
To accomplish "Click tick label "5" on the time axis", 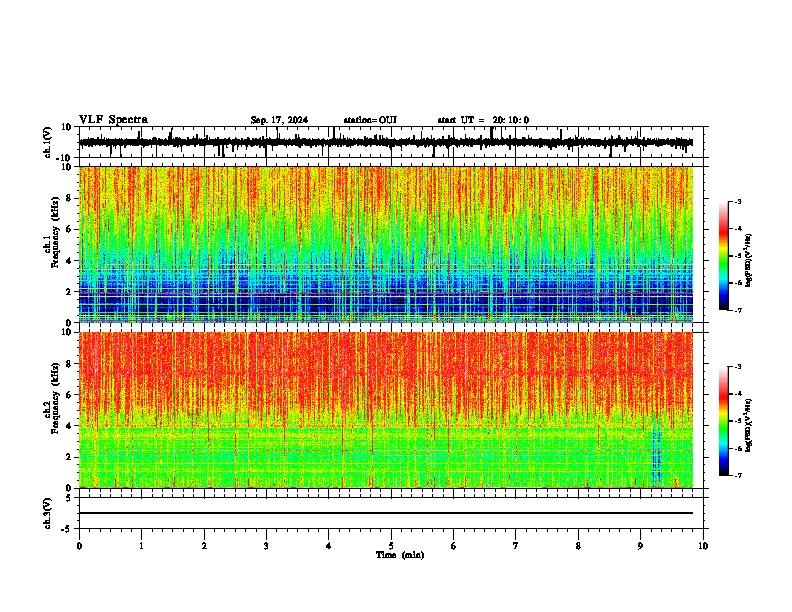I will (391, 546).
